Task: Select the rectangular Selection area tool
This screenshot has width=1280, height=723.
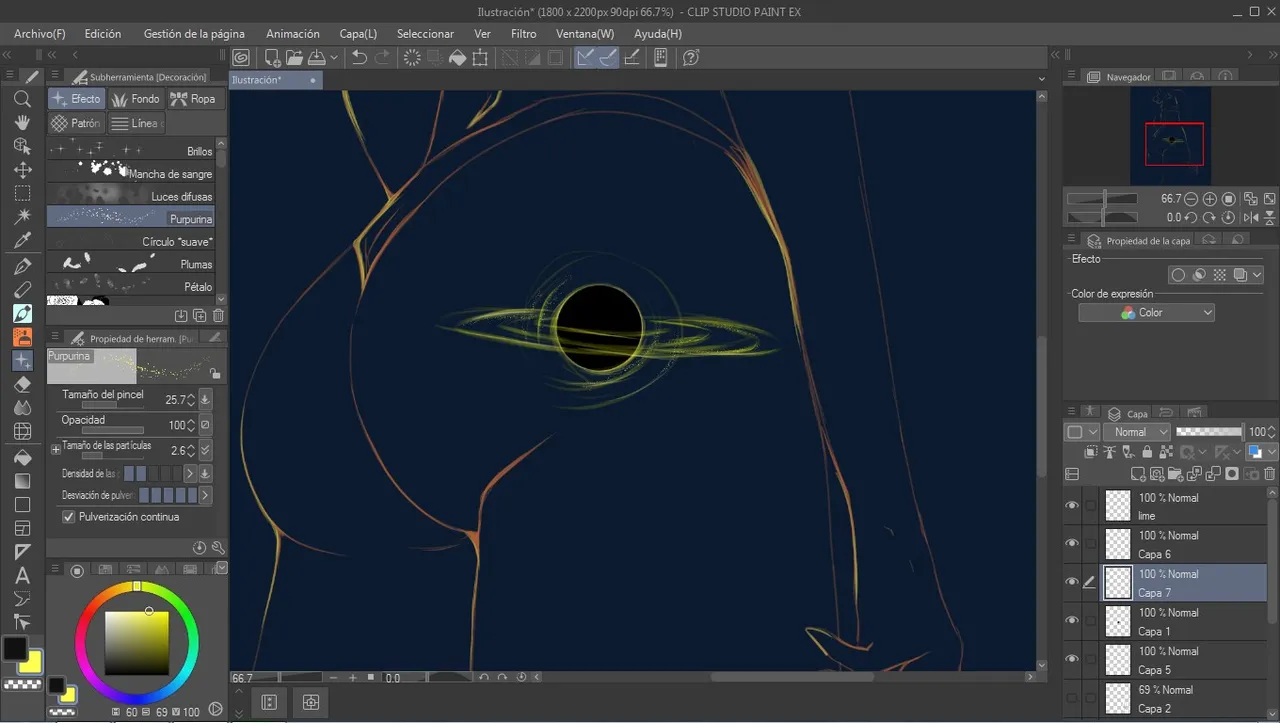Action: click(x=22, y=193)
